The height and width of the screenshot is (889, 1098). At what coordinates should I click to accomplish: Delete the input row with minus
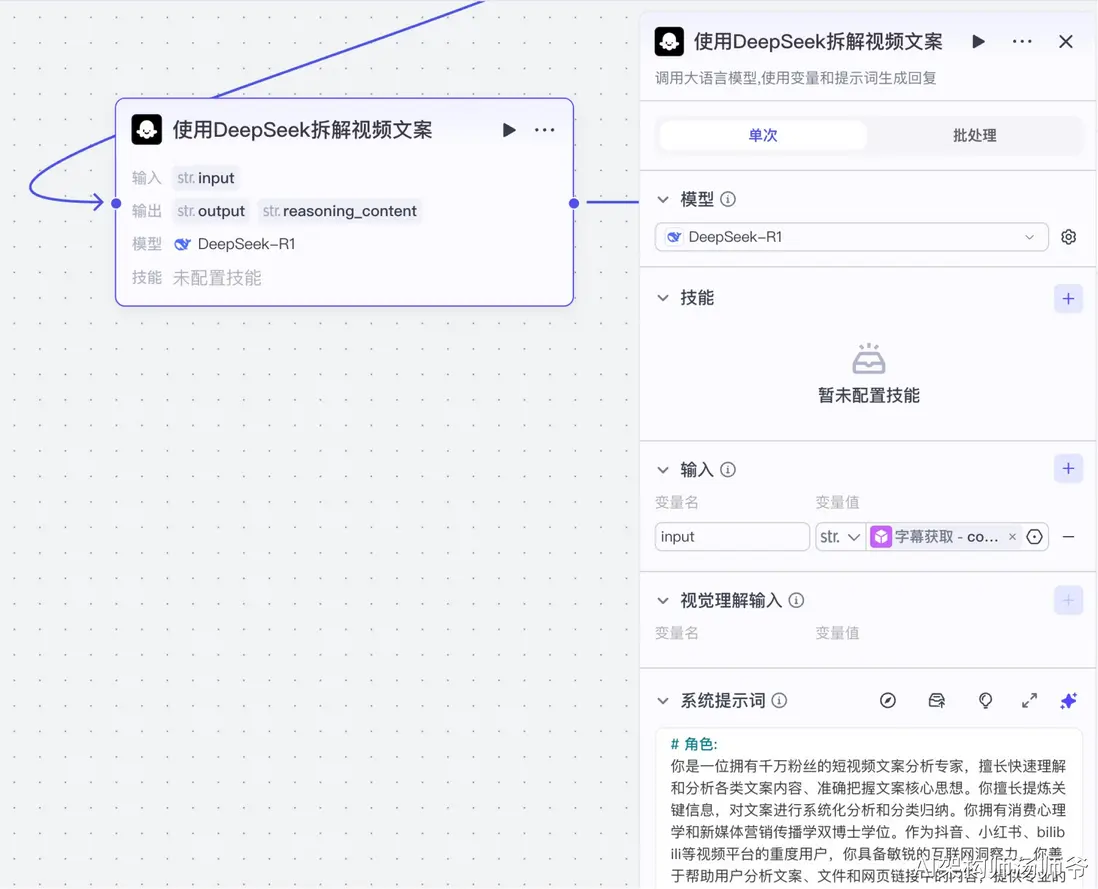point(1069,537)
